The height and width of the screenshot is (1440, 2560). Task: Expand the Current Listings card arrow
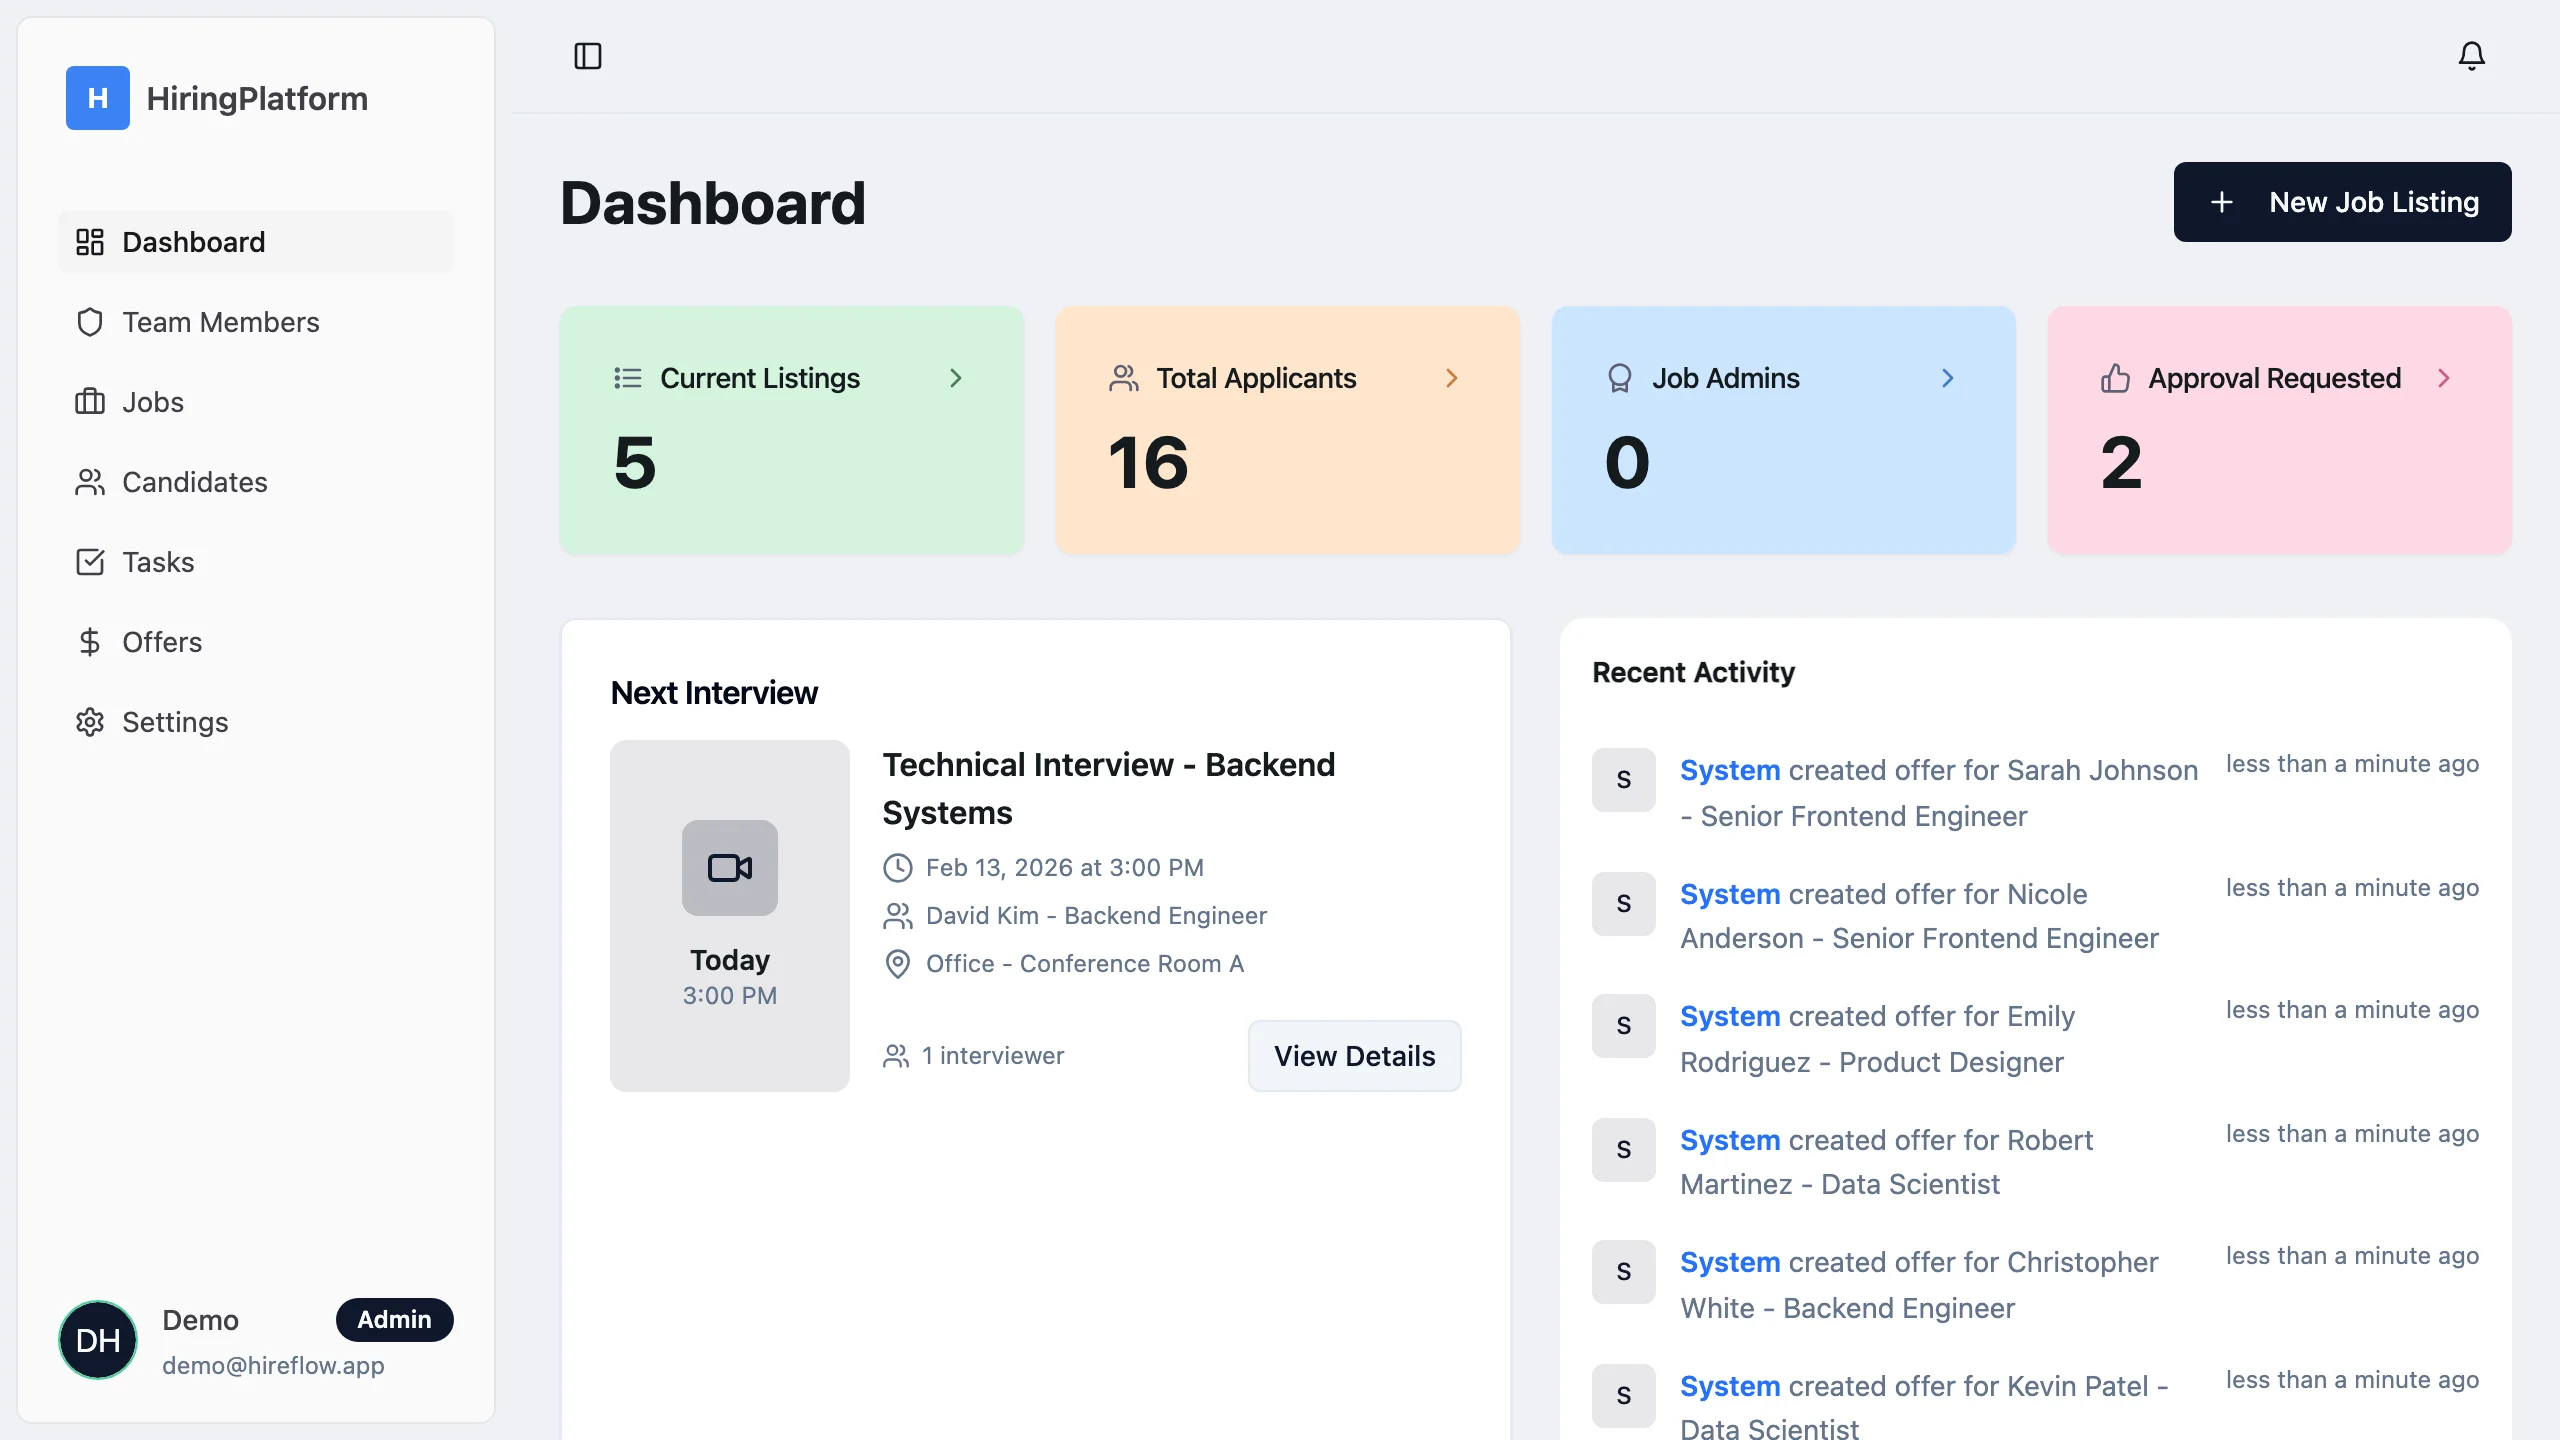point(957,378)
